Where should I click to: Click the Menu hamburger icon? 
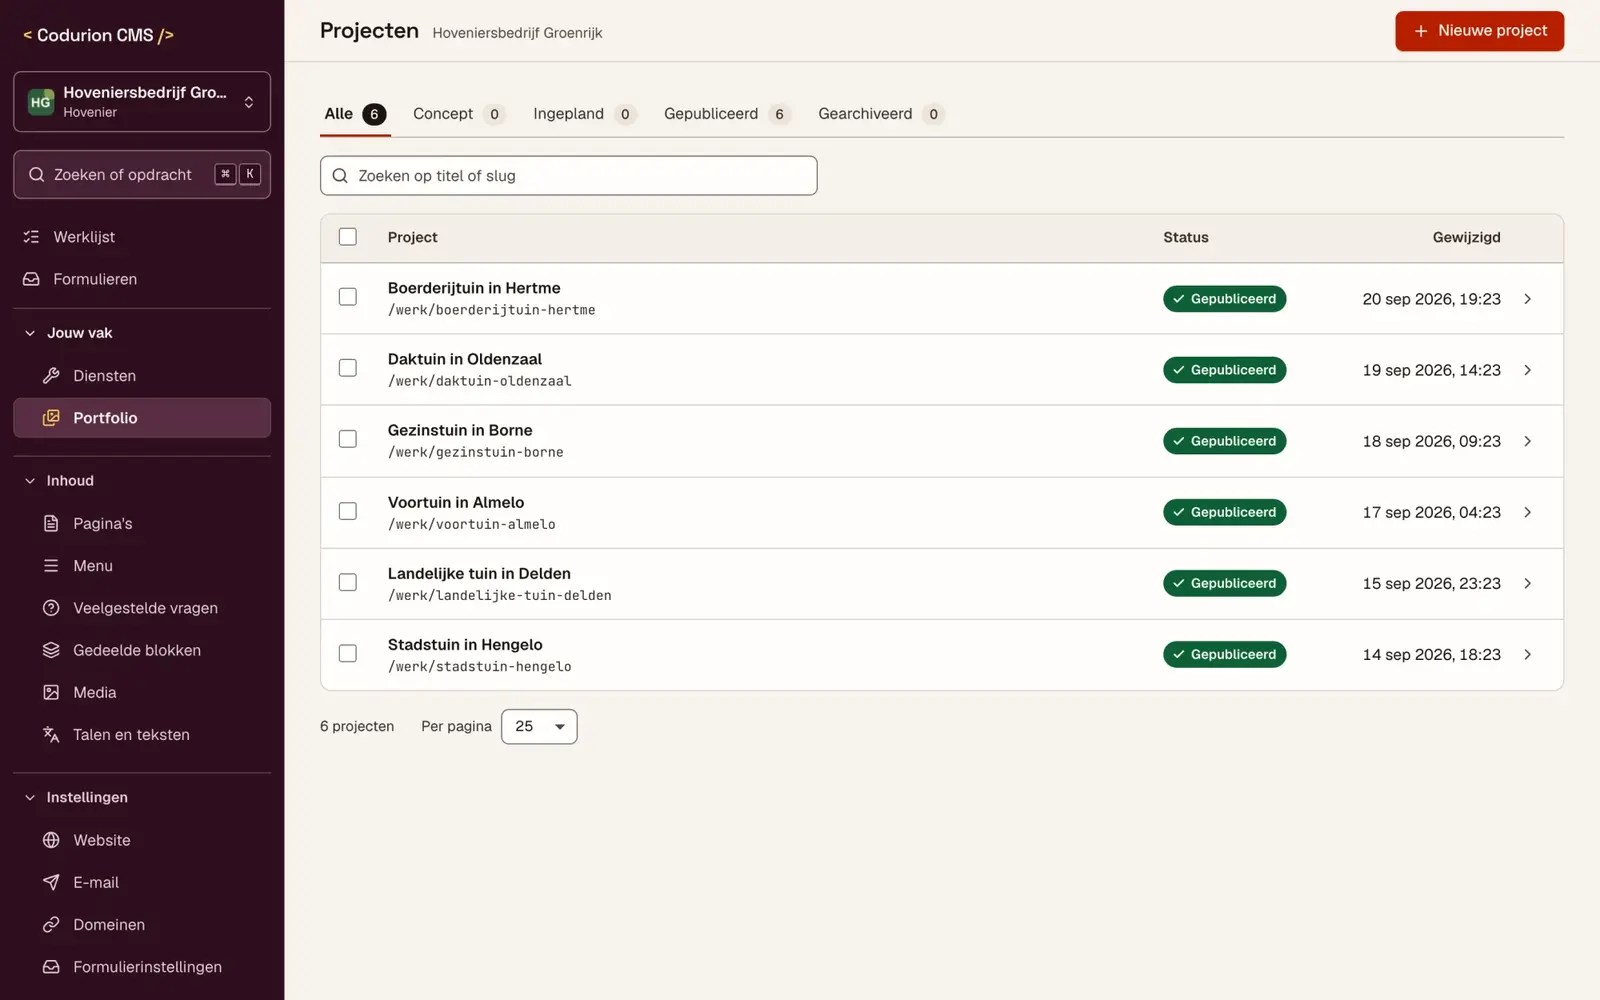point(51,566)
